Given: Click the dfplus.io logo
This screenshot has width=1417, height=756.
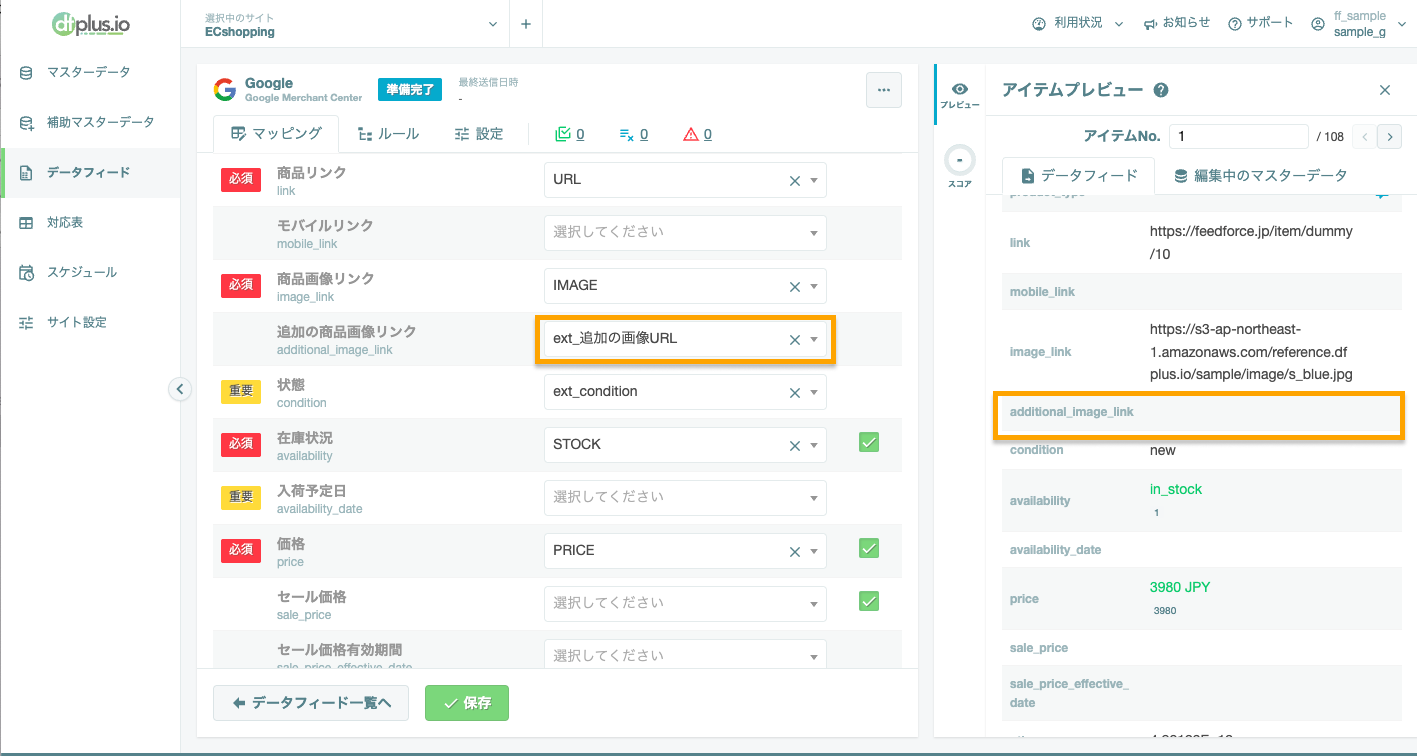Looking at the screenshot, I should [91, 24].
